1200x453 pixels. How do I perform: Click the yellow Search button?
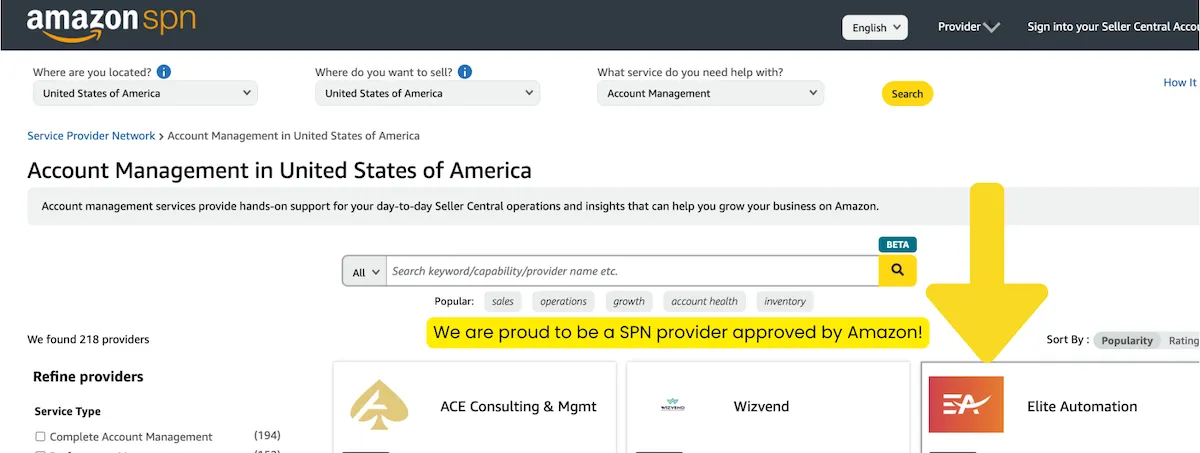point(907,94)
